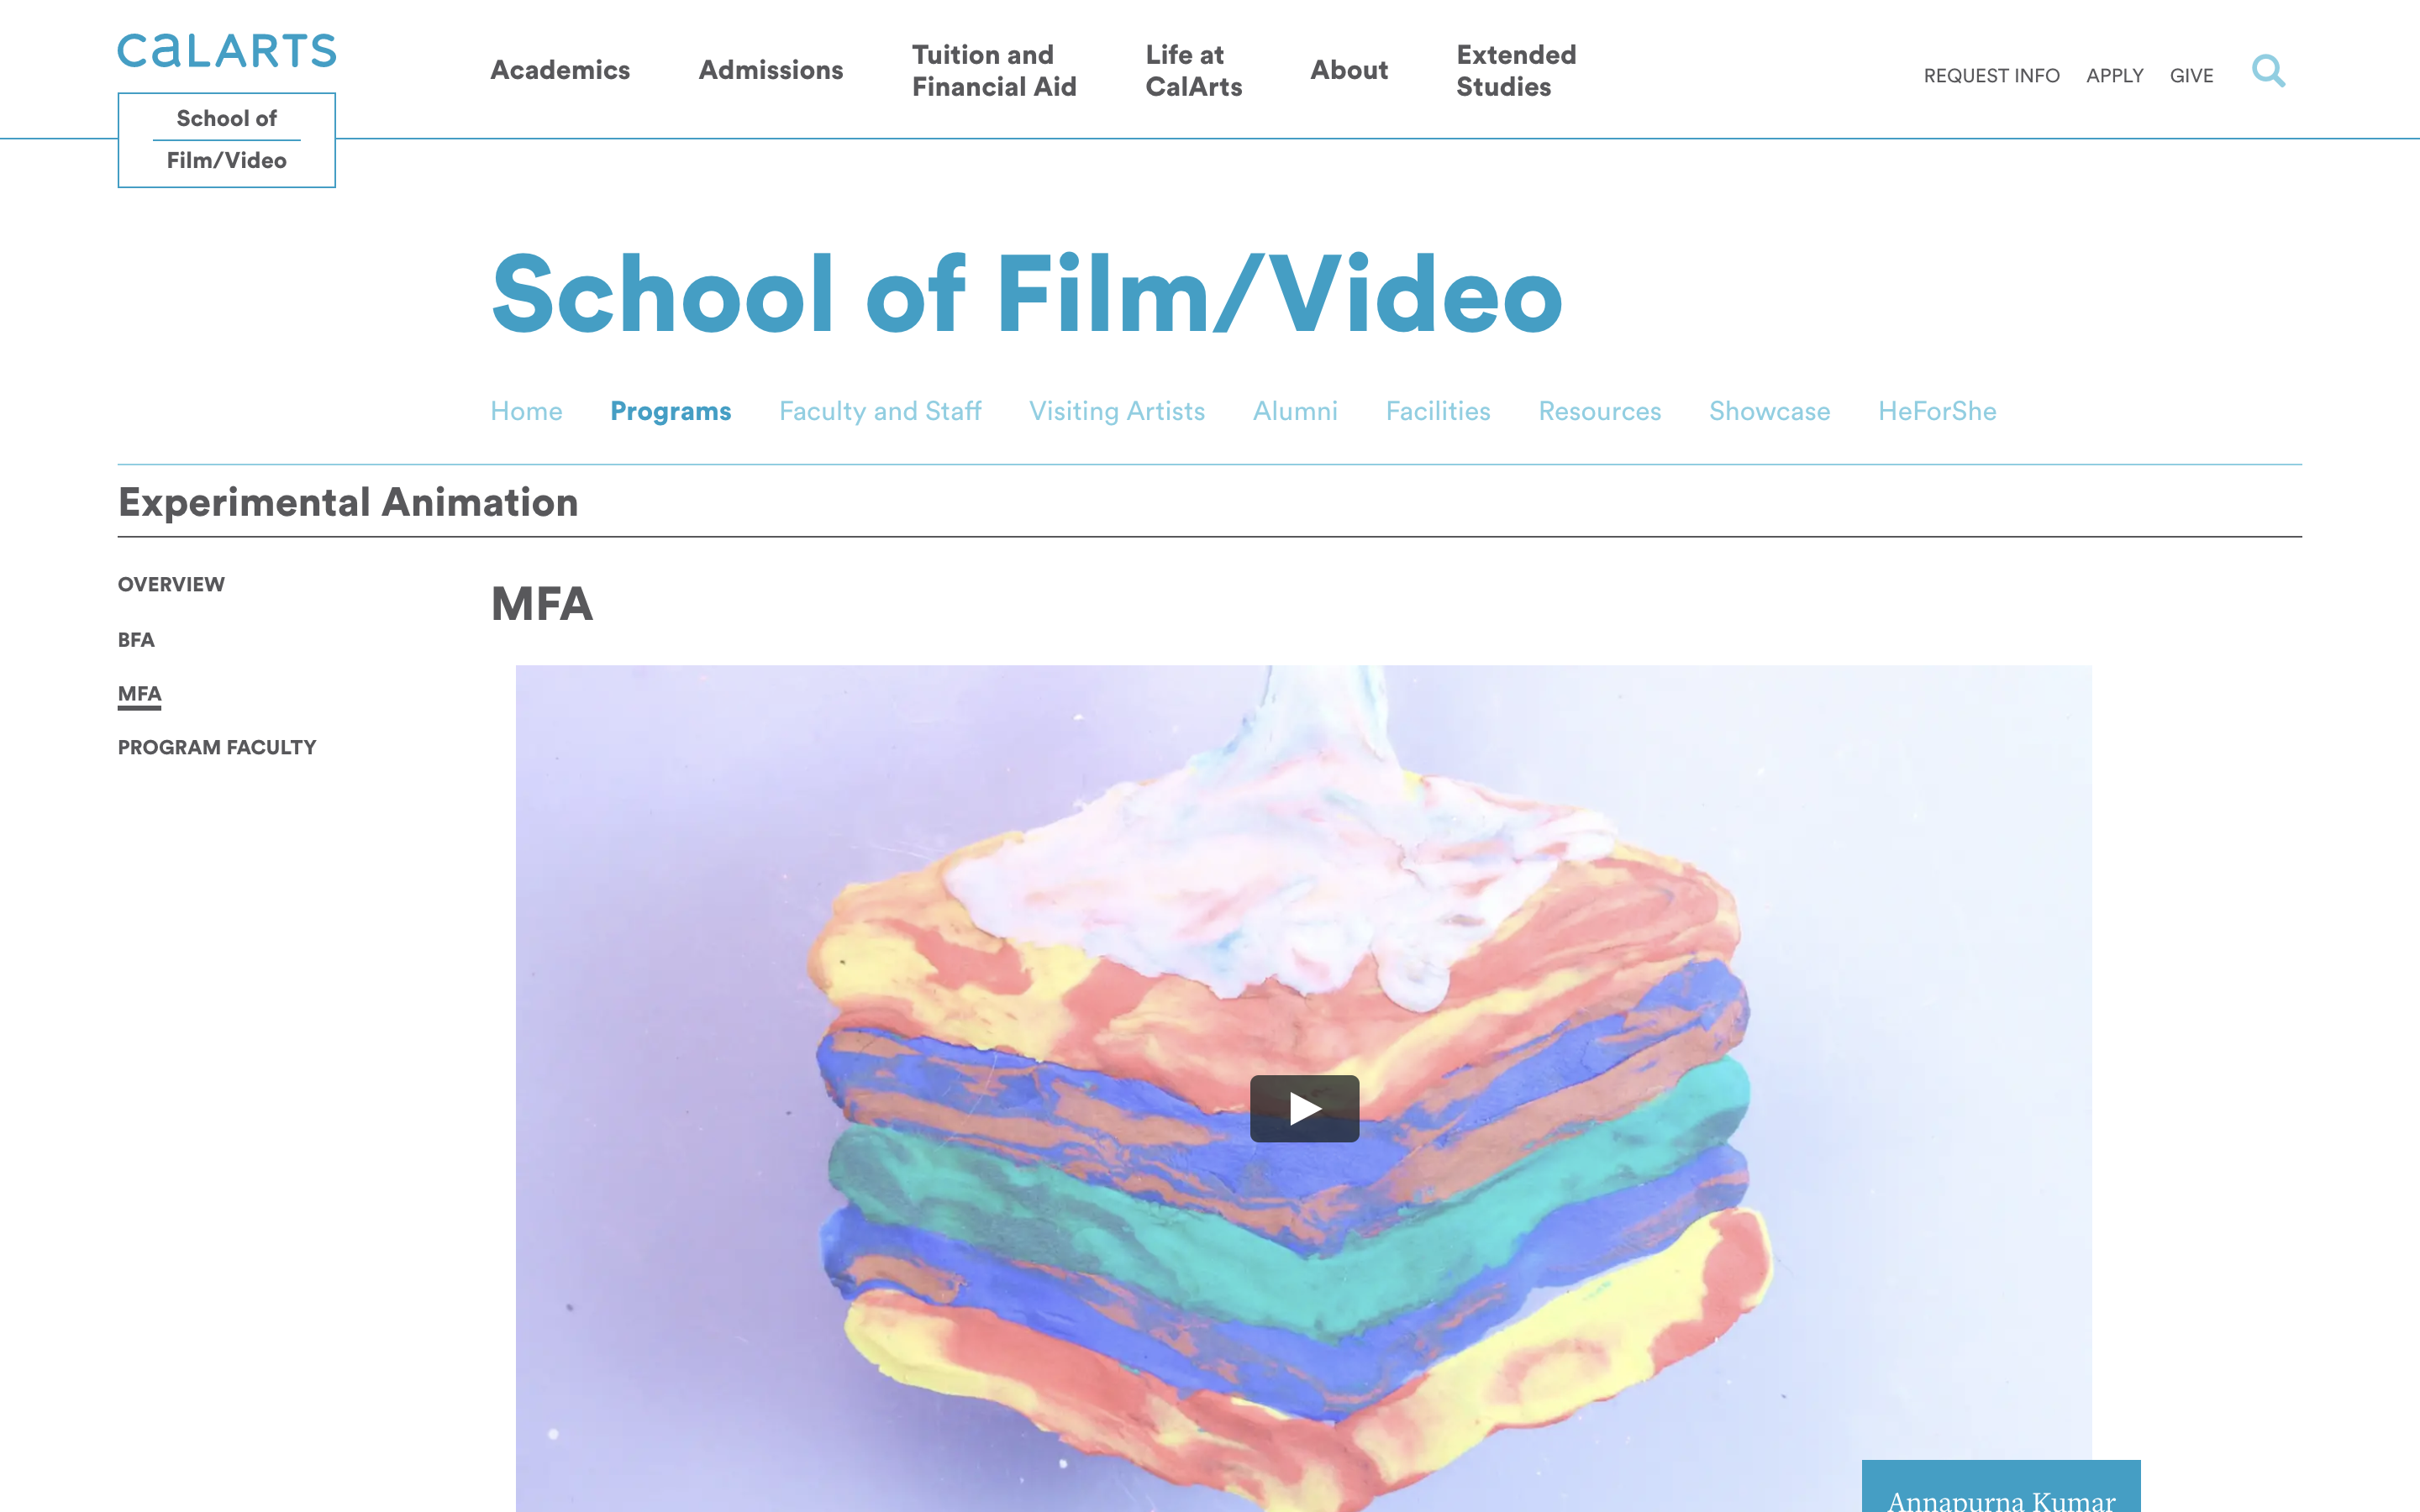
Task: Select the About navigation item
Action: (x=1349, y=70)
